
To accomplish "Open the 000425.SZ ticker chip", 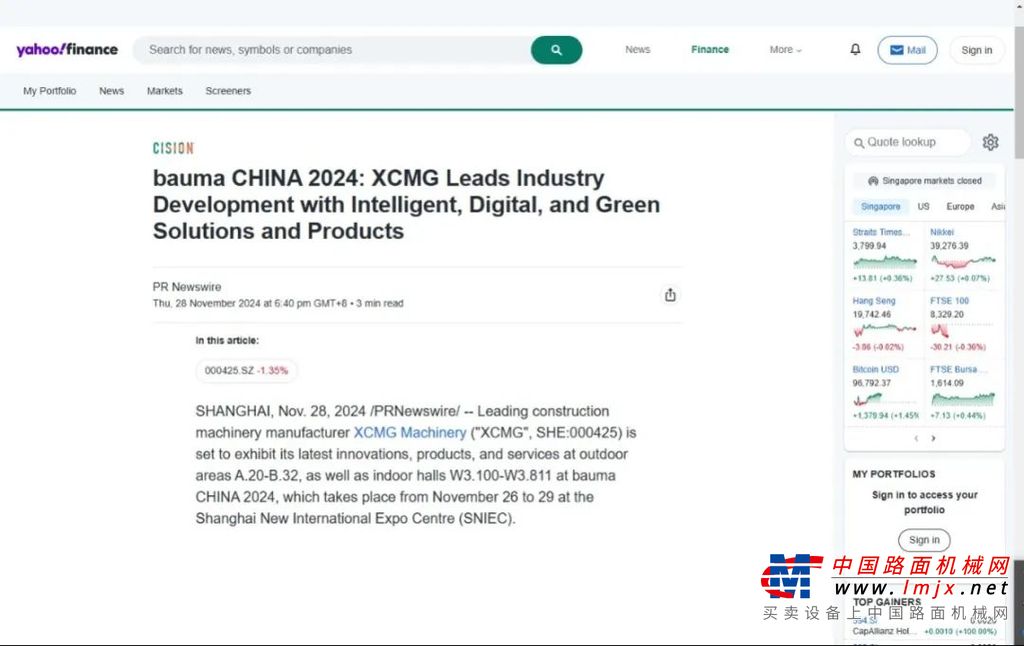I will tap(246, 370).
